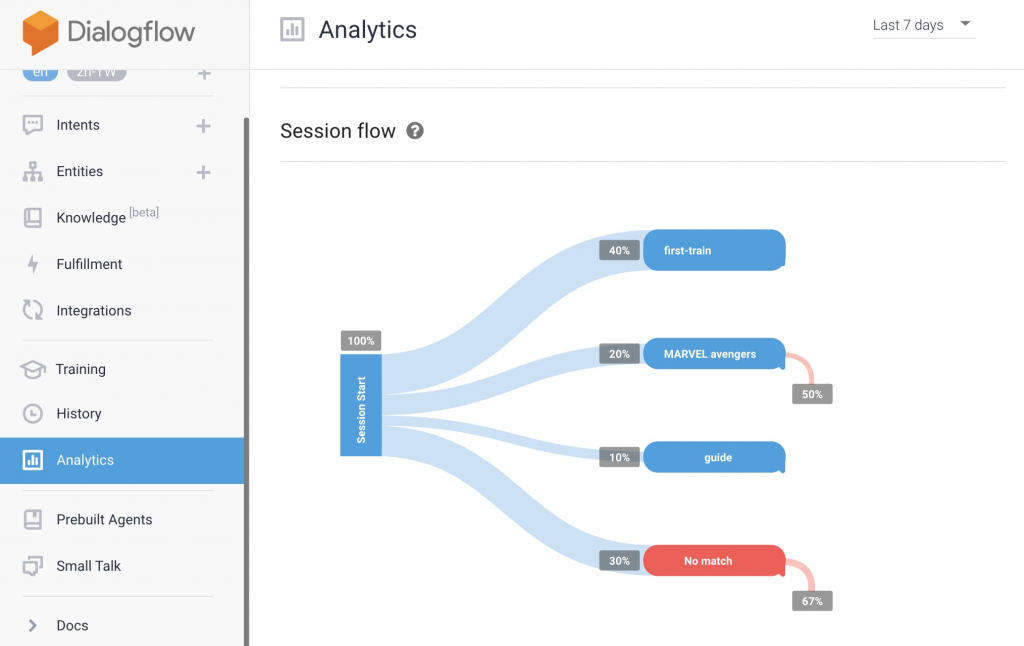Create a new entity with plus

[203, 172]
